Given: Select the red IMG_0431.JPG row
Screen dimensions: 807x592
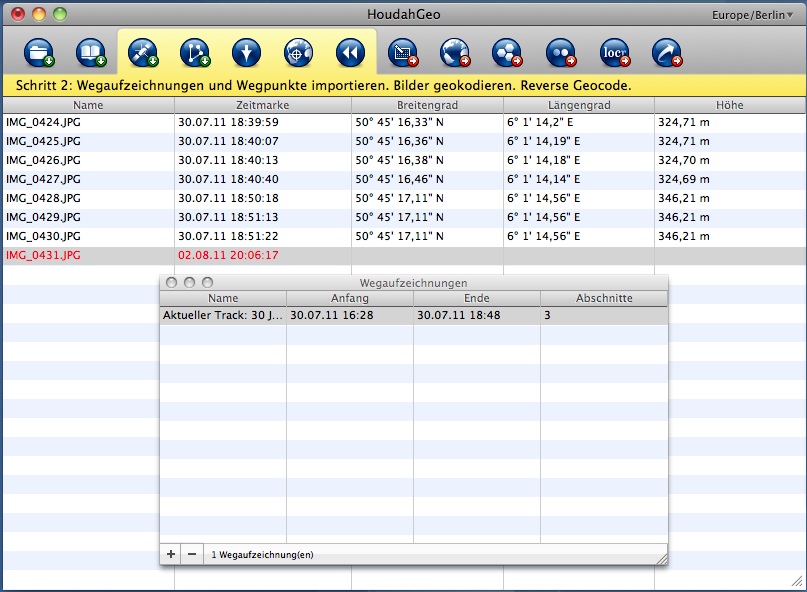Looking at the screenshot, I should coord(405,256).
